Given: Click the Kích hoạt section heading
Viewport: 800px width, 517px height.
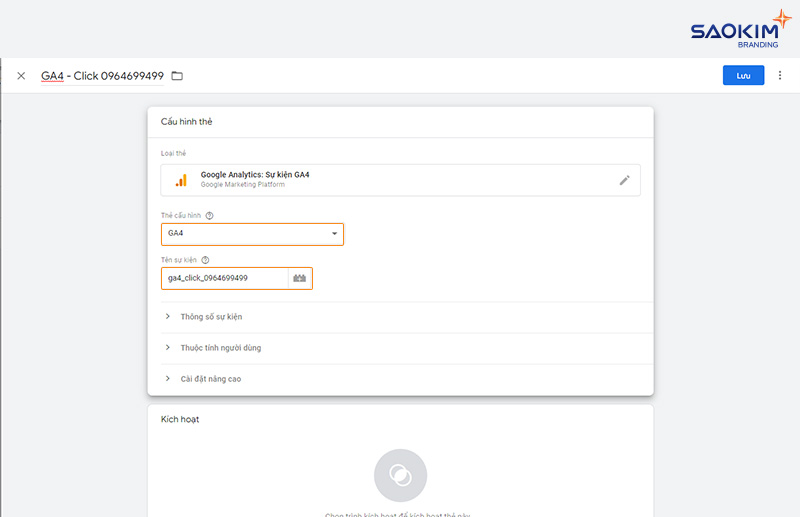Looking at the screenshot, I should [x=180, y=419].
